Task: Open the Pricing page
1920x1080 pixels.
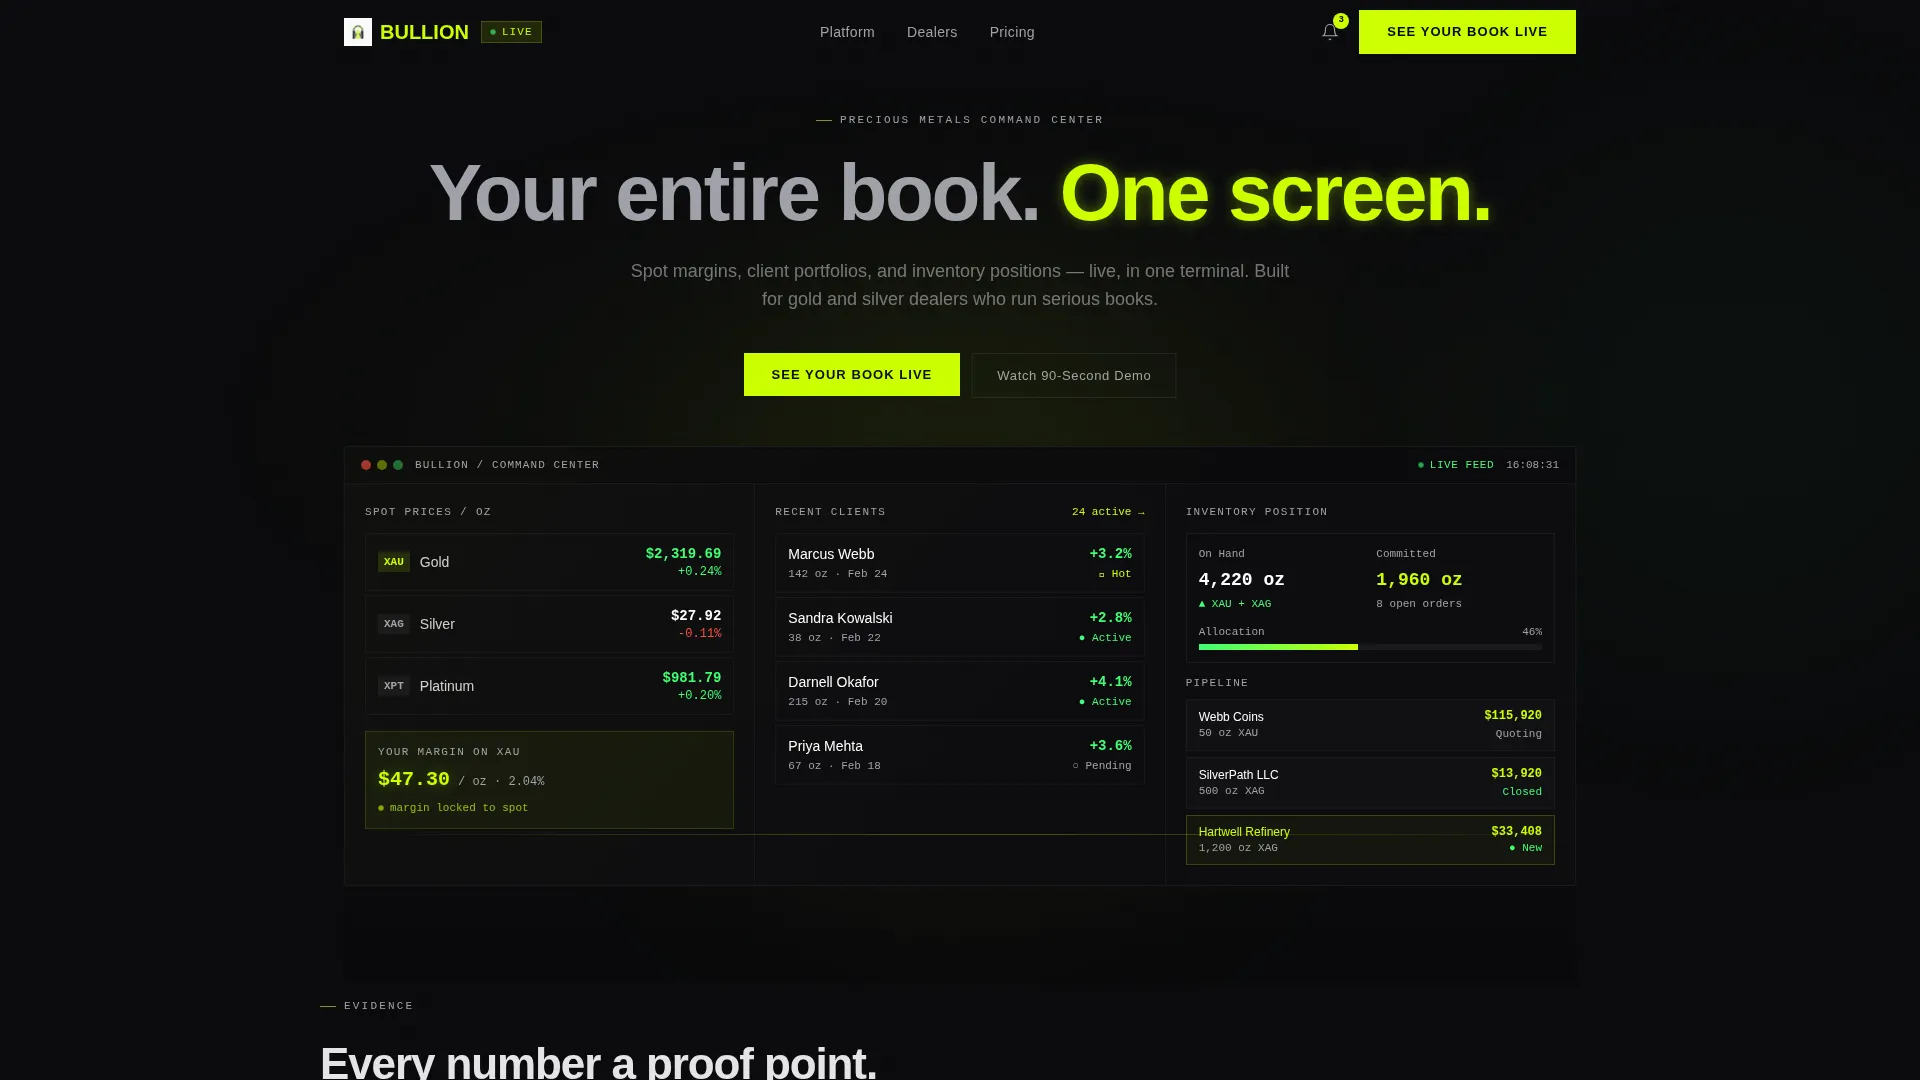Action: click(x=1012, y=32)
